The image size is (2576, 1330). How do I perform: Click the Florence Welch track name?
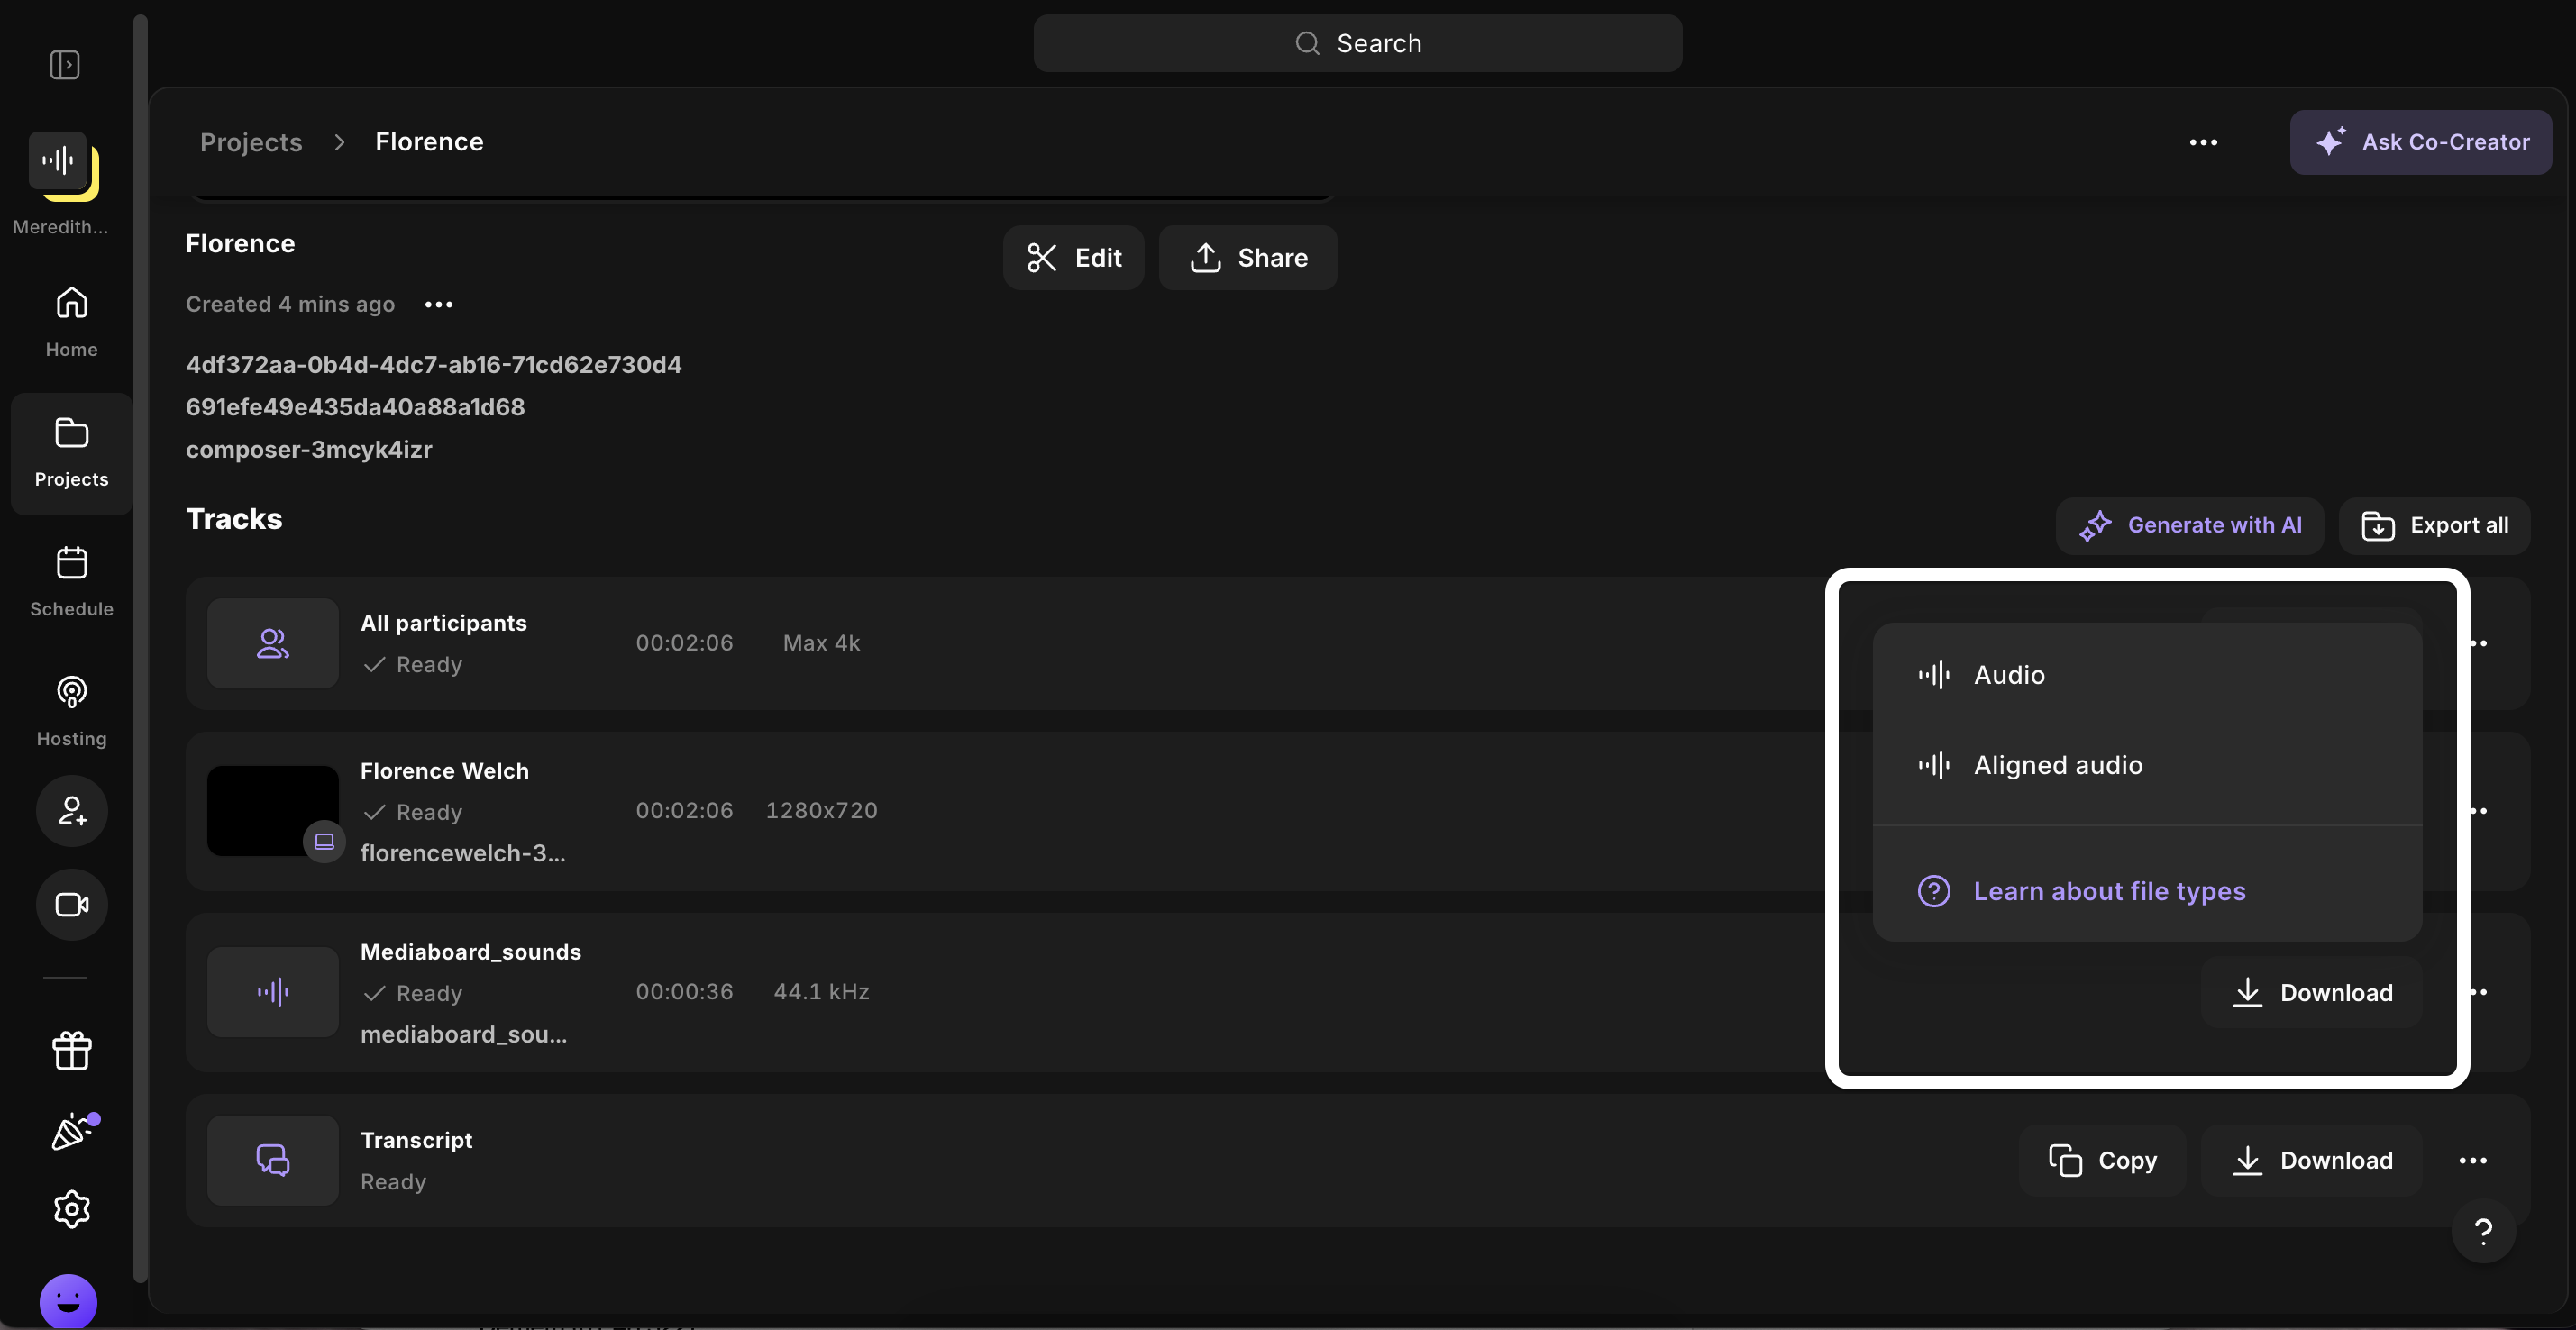tap(444, 771)
